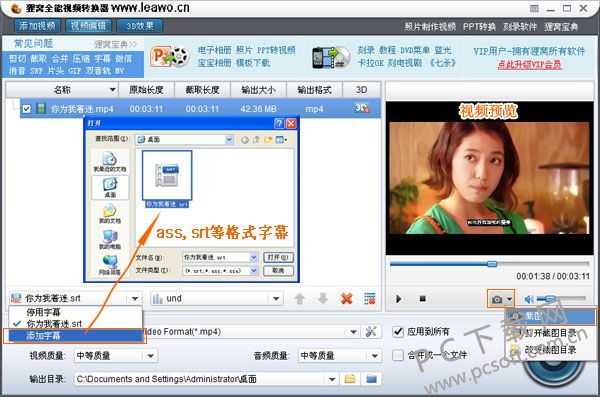The image size is (600, 397).
Task: Click the 模板下载 link
Action: pyautogui.click(x=253, y=63)
